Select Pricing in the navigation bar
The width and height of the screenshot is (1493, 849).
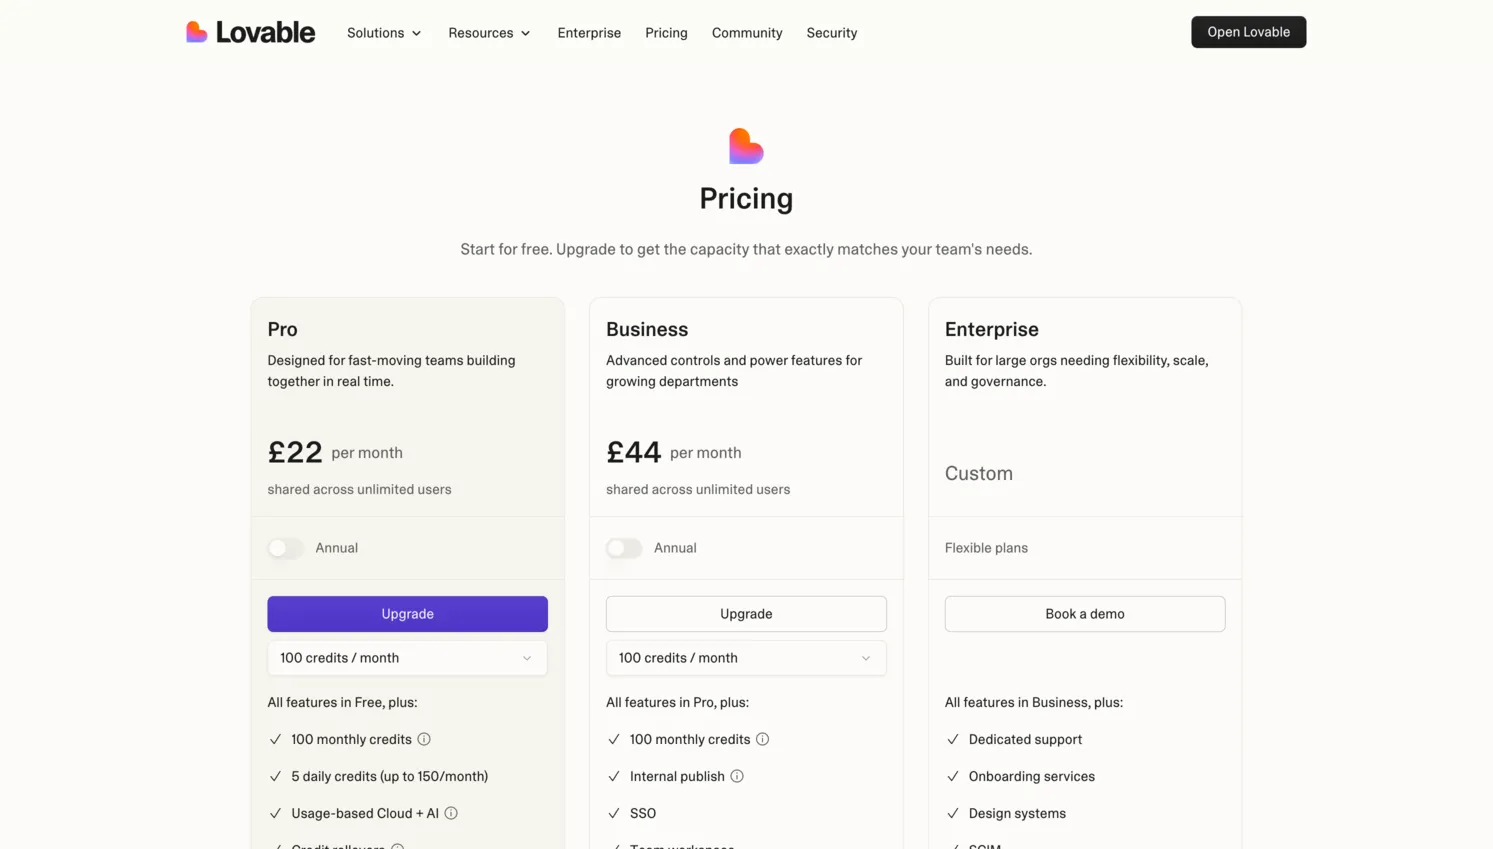(666, 32)
